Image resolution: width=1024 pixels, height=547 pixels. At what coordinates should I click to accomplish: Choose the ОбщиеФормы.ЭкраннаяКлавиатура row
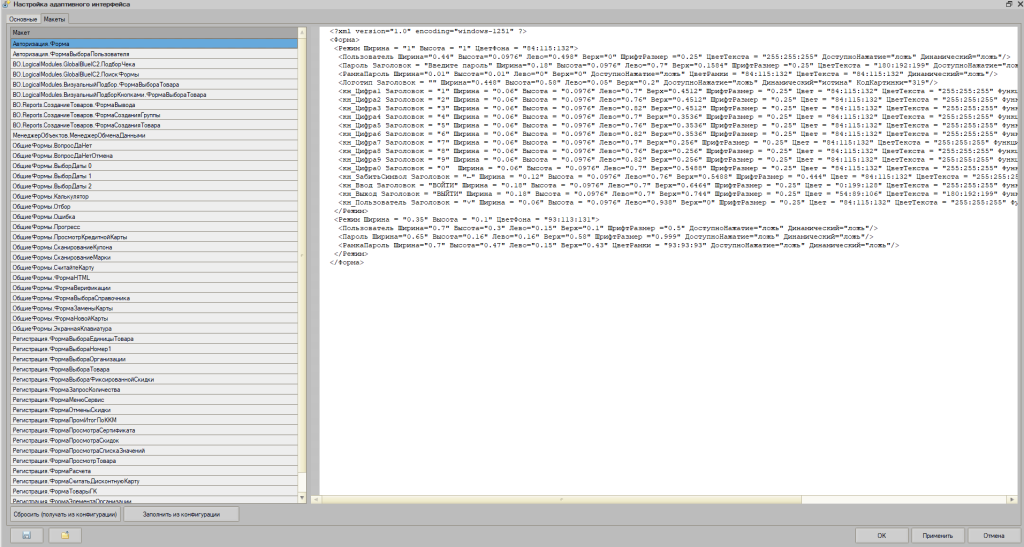click(150, 328)
